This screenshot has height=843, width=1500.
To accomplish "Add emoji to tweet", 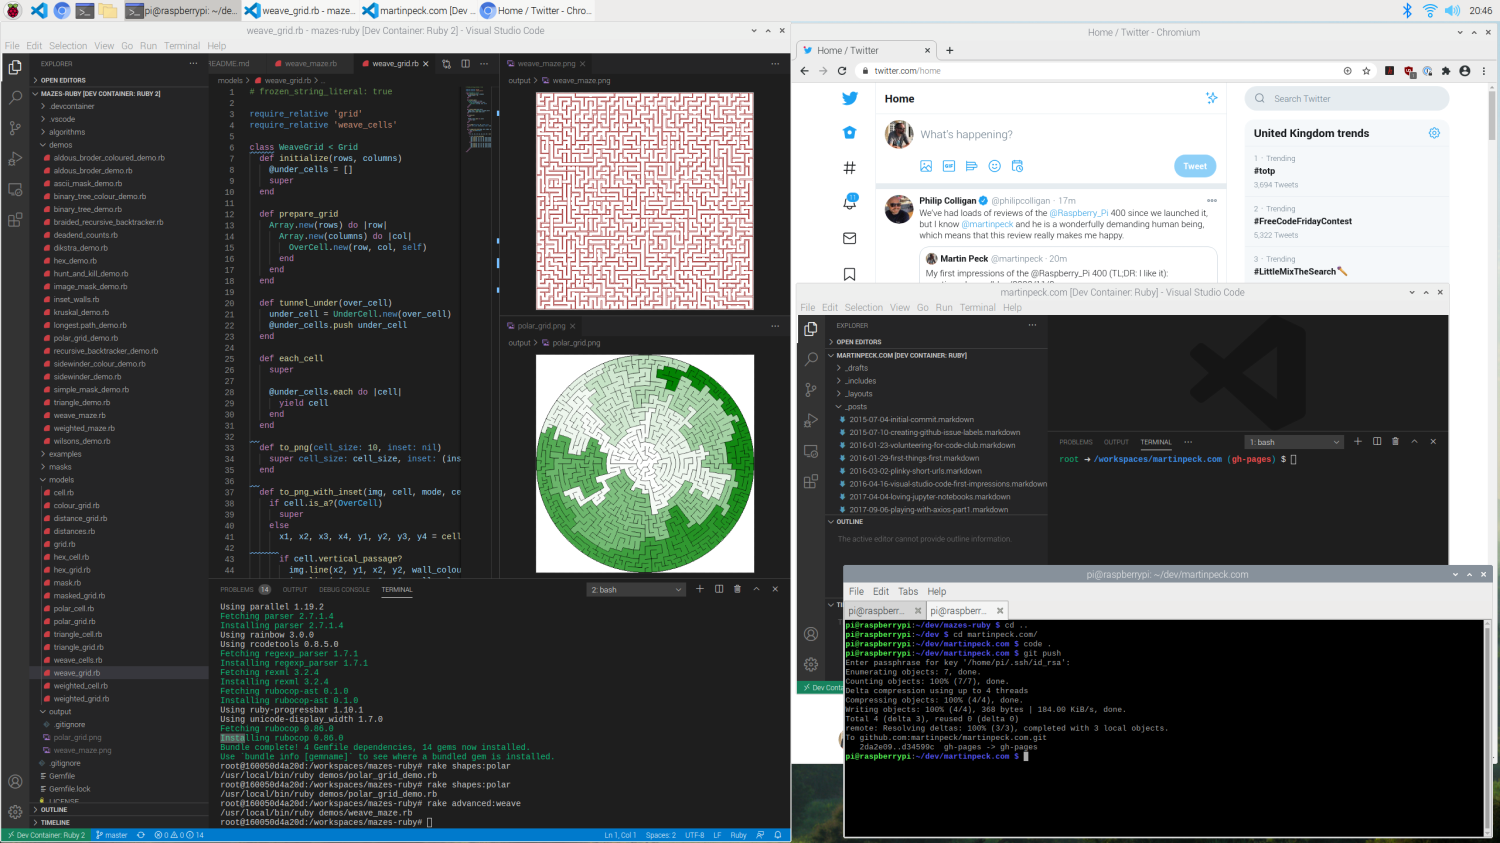I will [x=994, y=166].
